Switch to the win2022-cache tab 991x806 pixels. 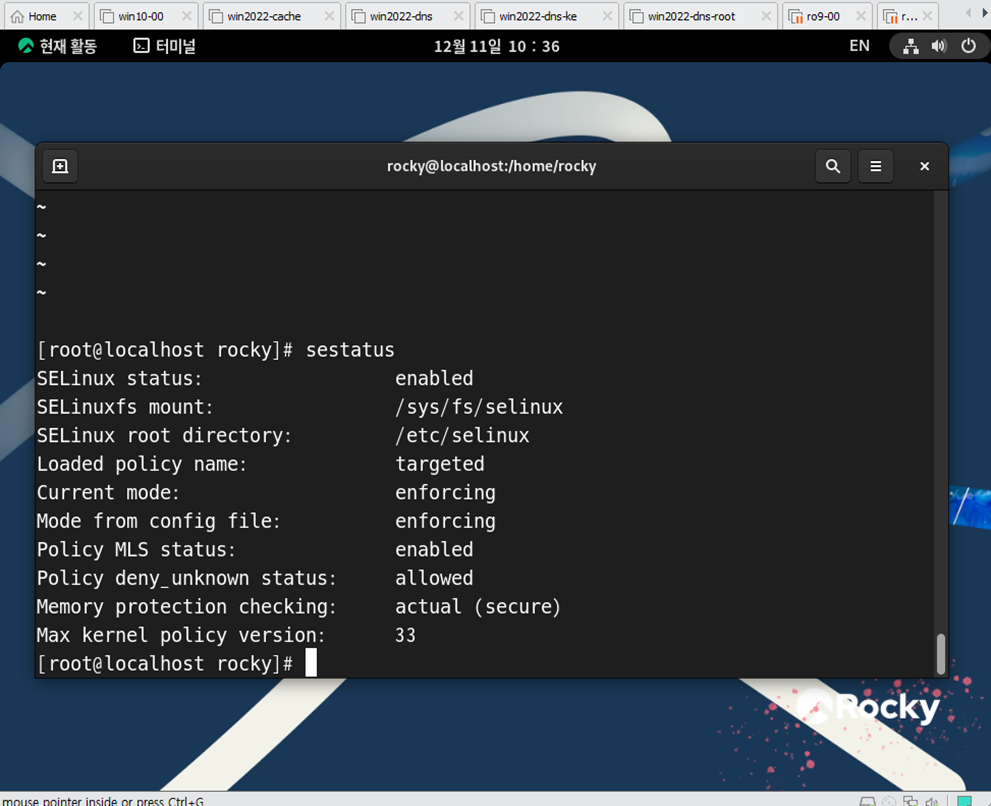(x=264, y=16)
